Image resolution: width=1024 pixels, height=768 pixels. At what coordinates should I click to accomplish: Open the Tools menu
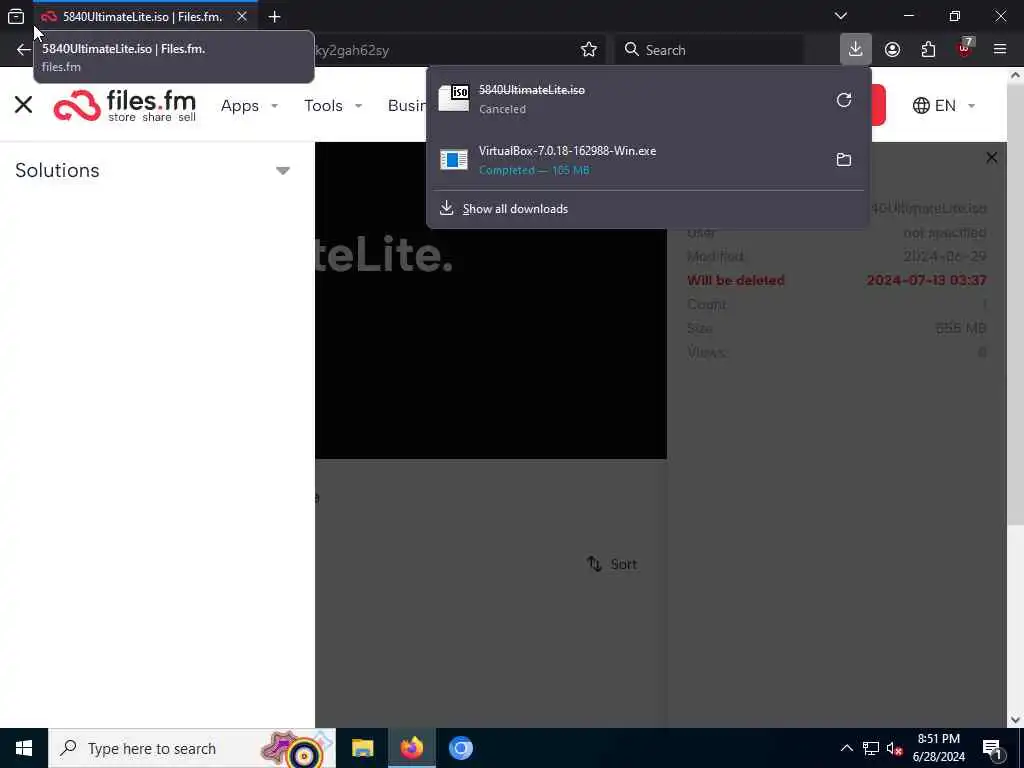tap(333, 106)
